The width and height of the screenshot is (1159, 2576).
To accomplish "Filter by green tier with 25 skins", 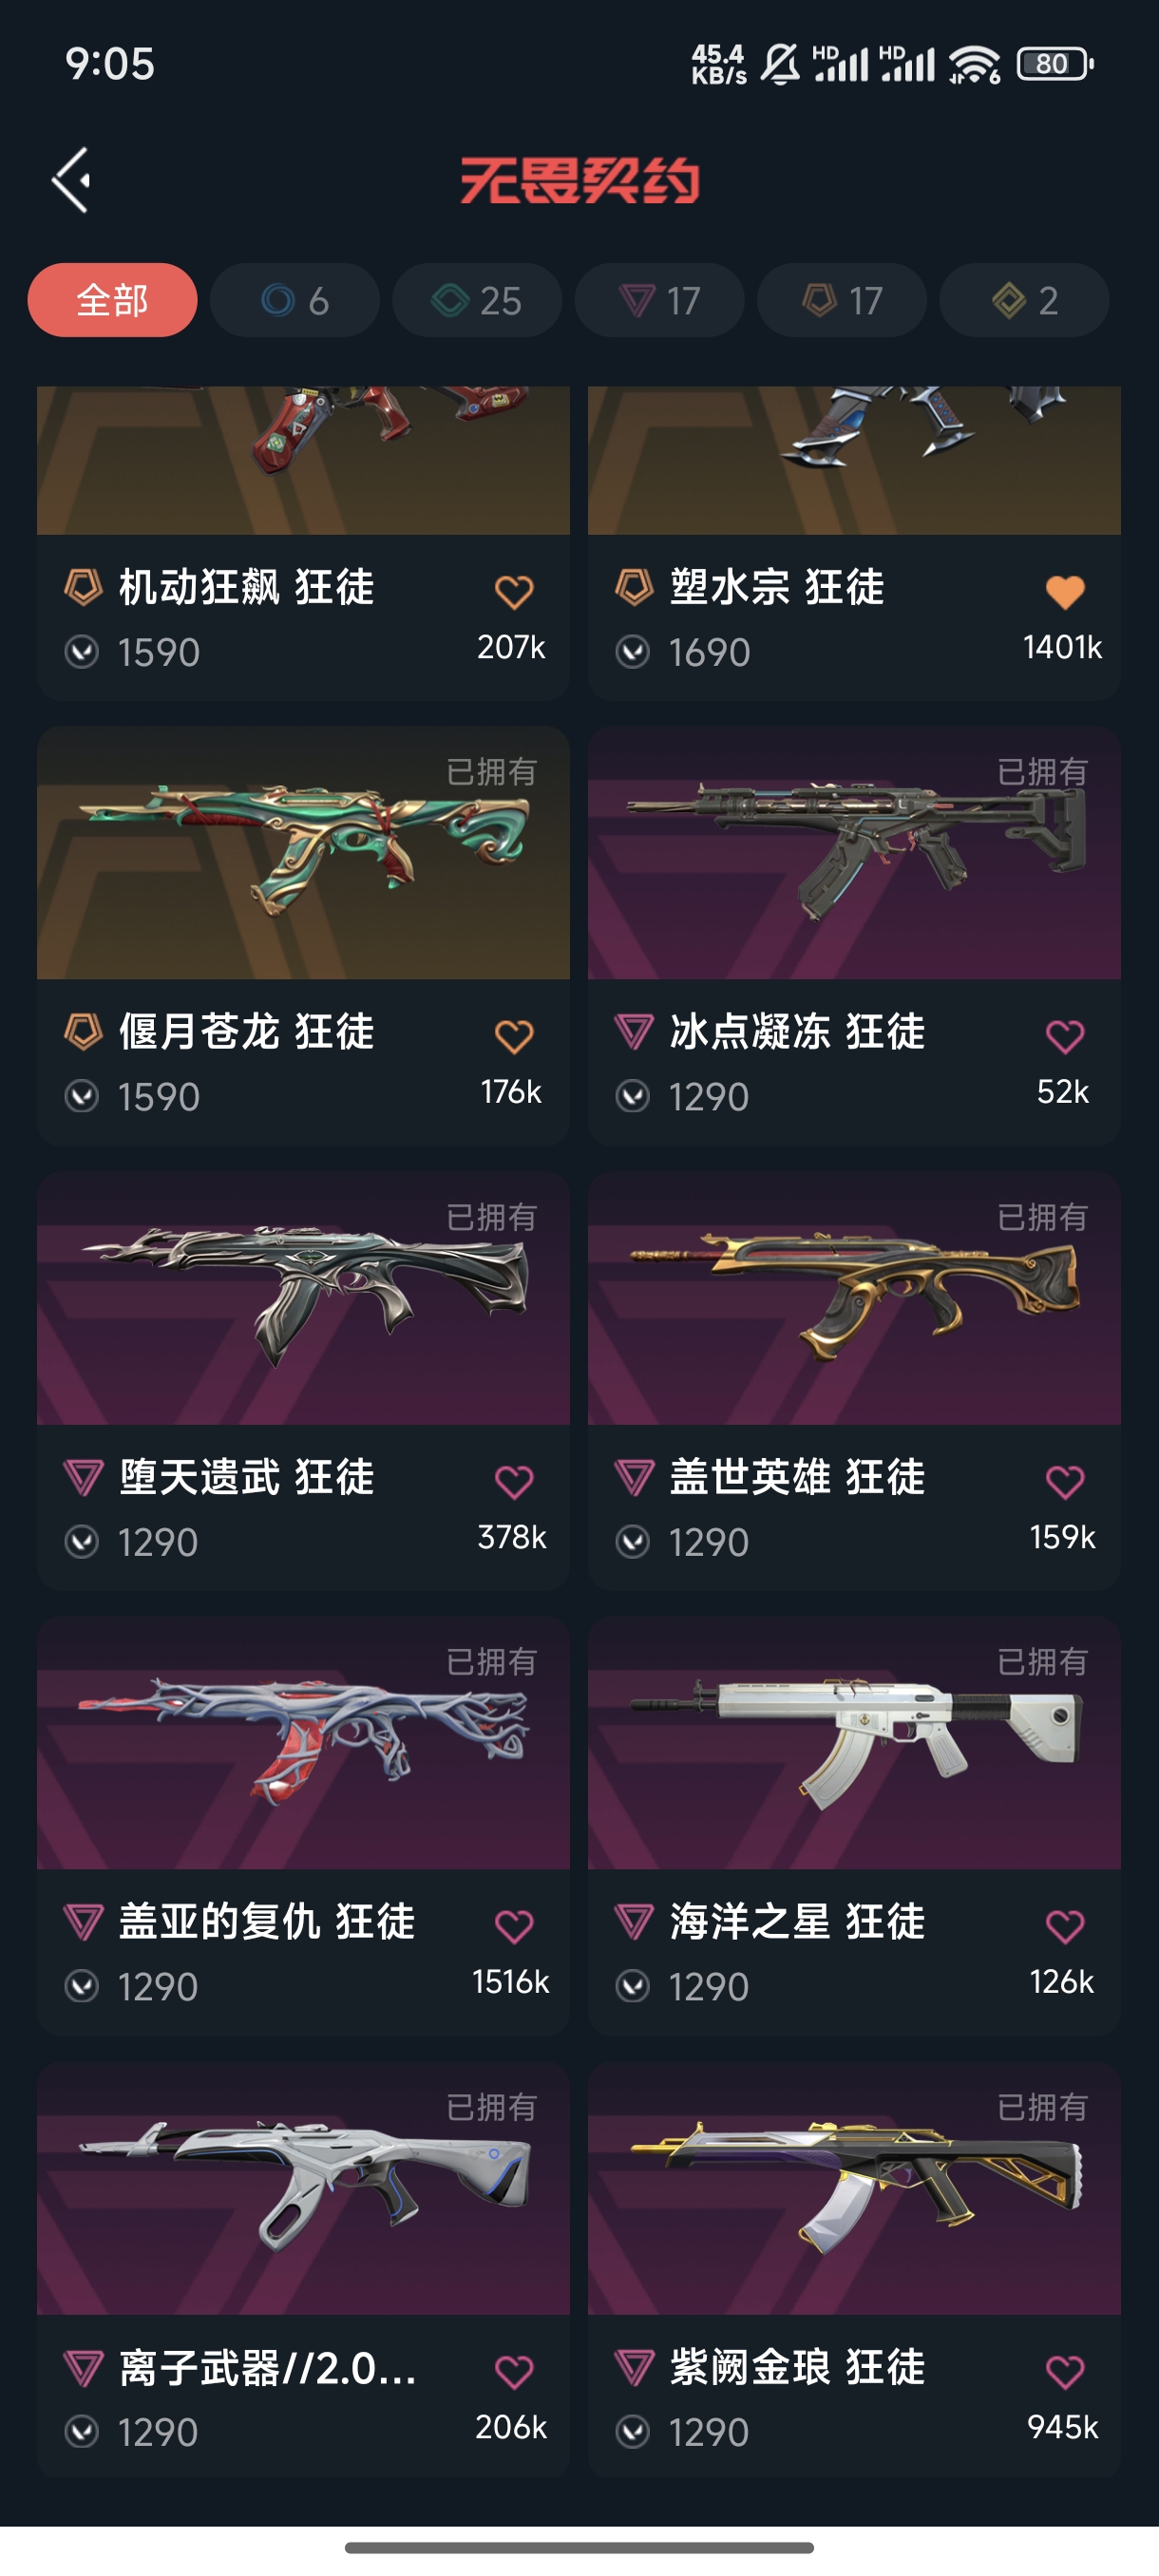I will click(x=477, y=300).
